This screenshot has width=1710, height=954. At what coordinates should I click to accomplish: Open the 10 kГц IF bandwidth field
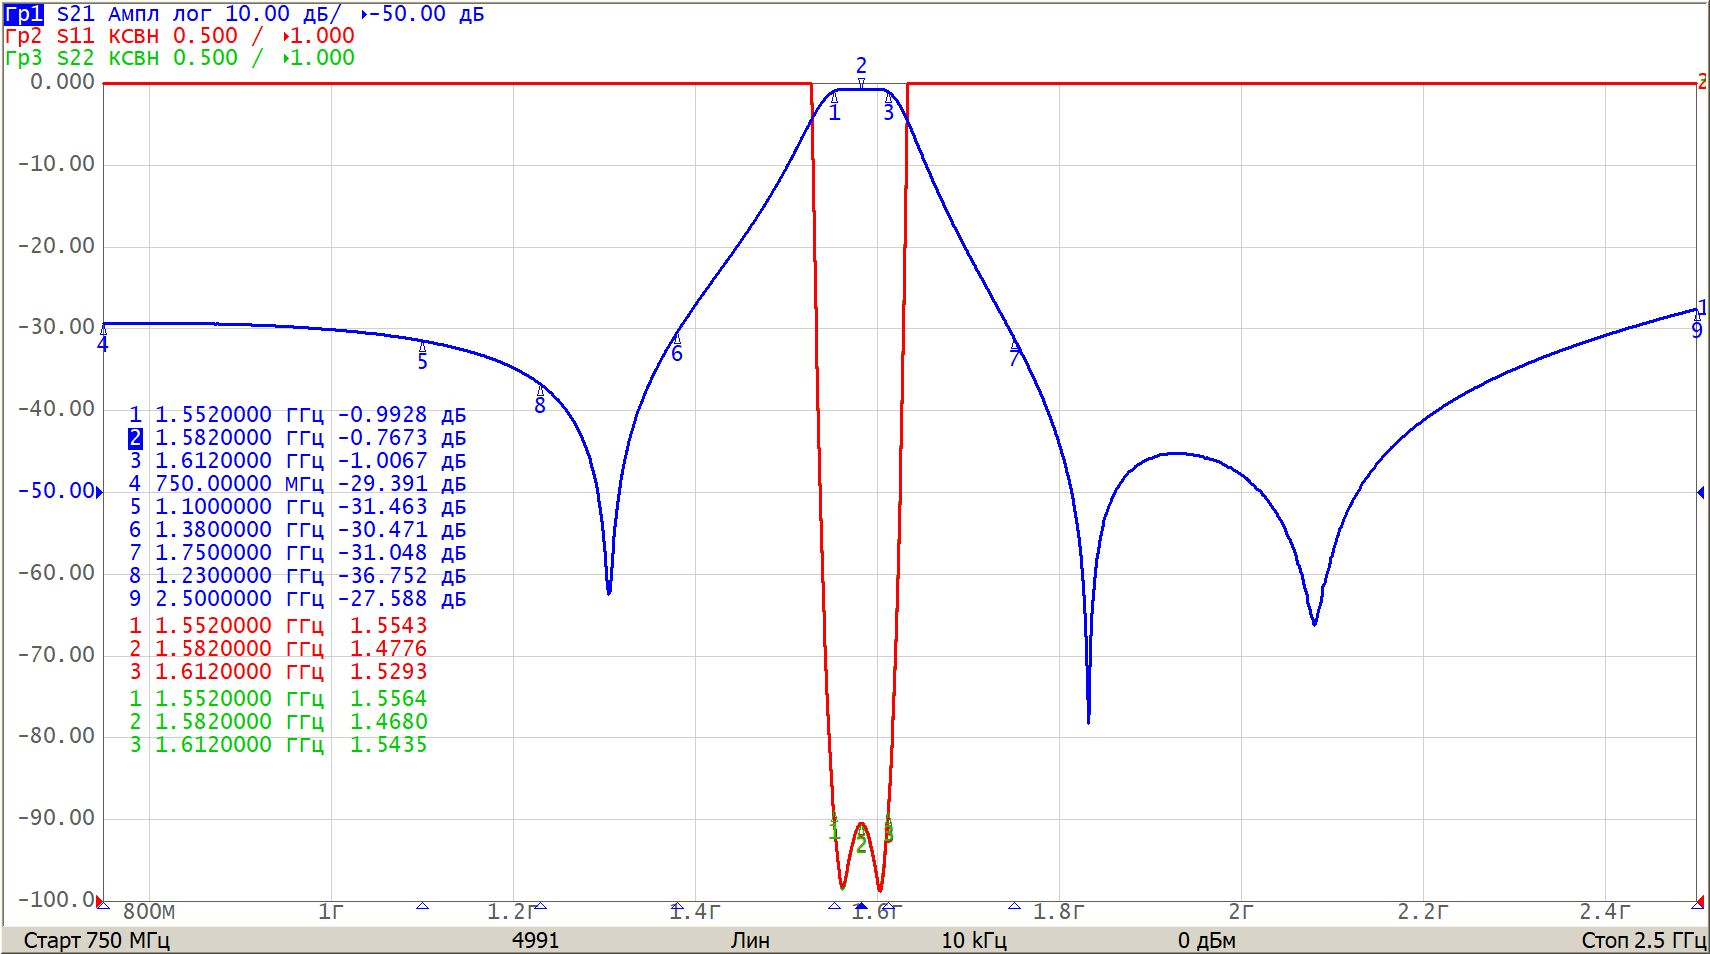click(x=973, y=940)
